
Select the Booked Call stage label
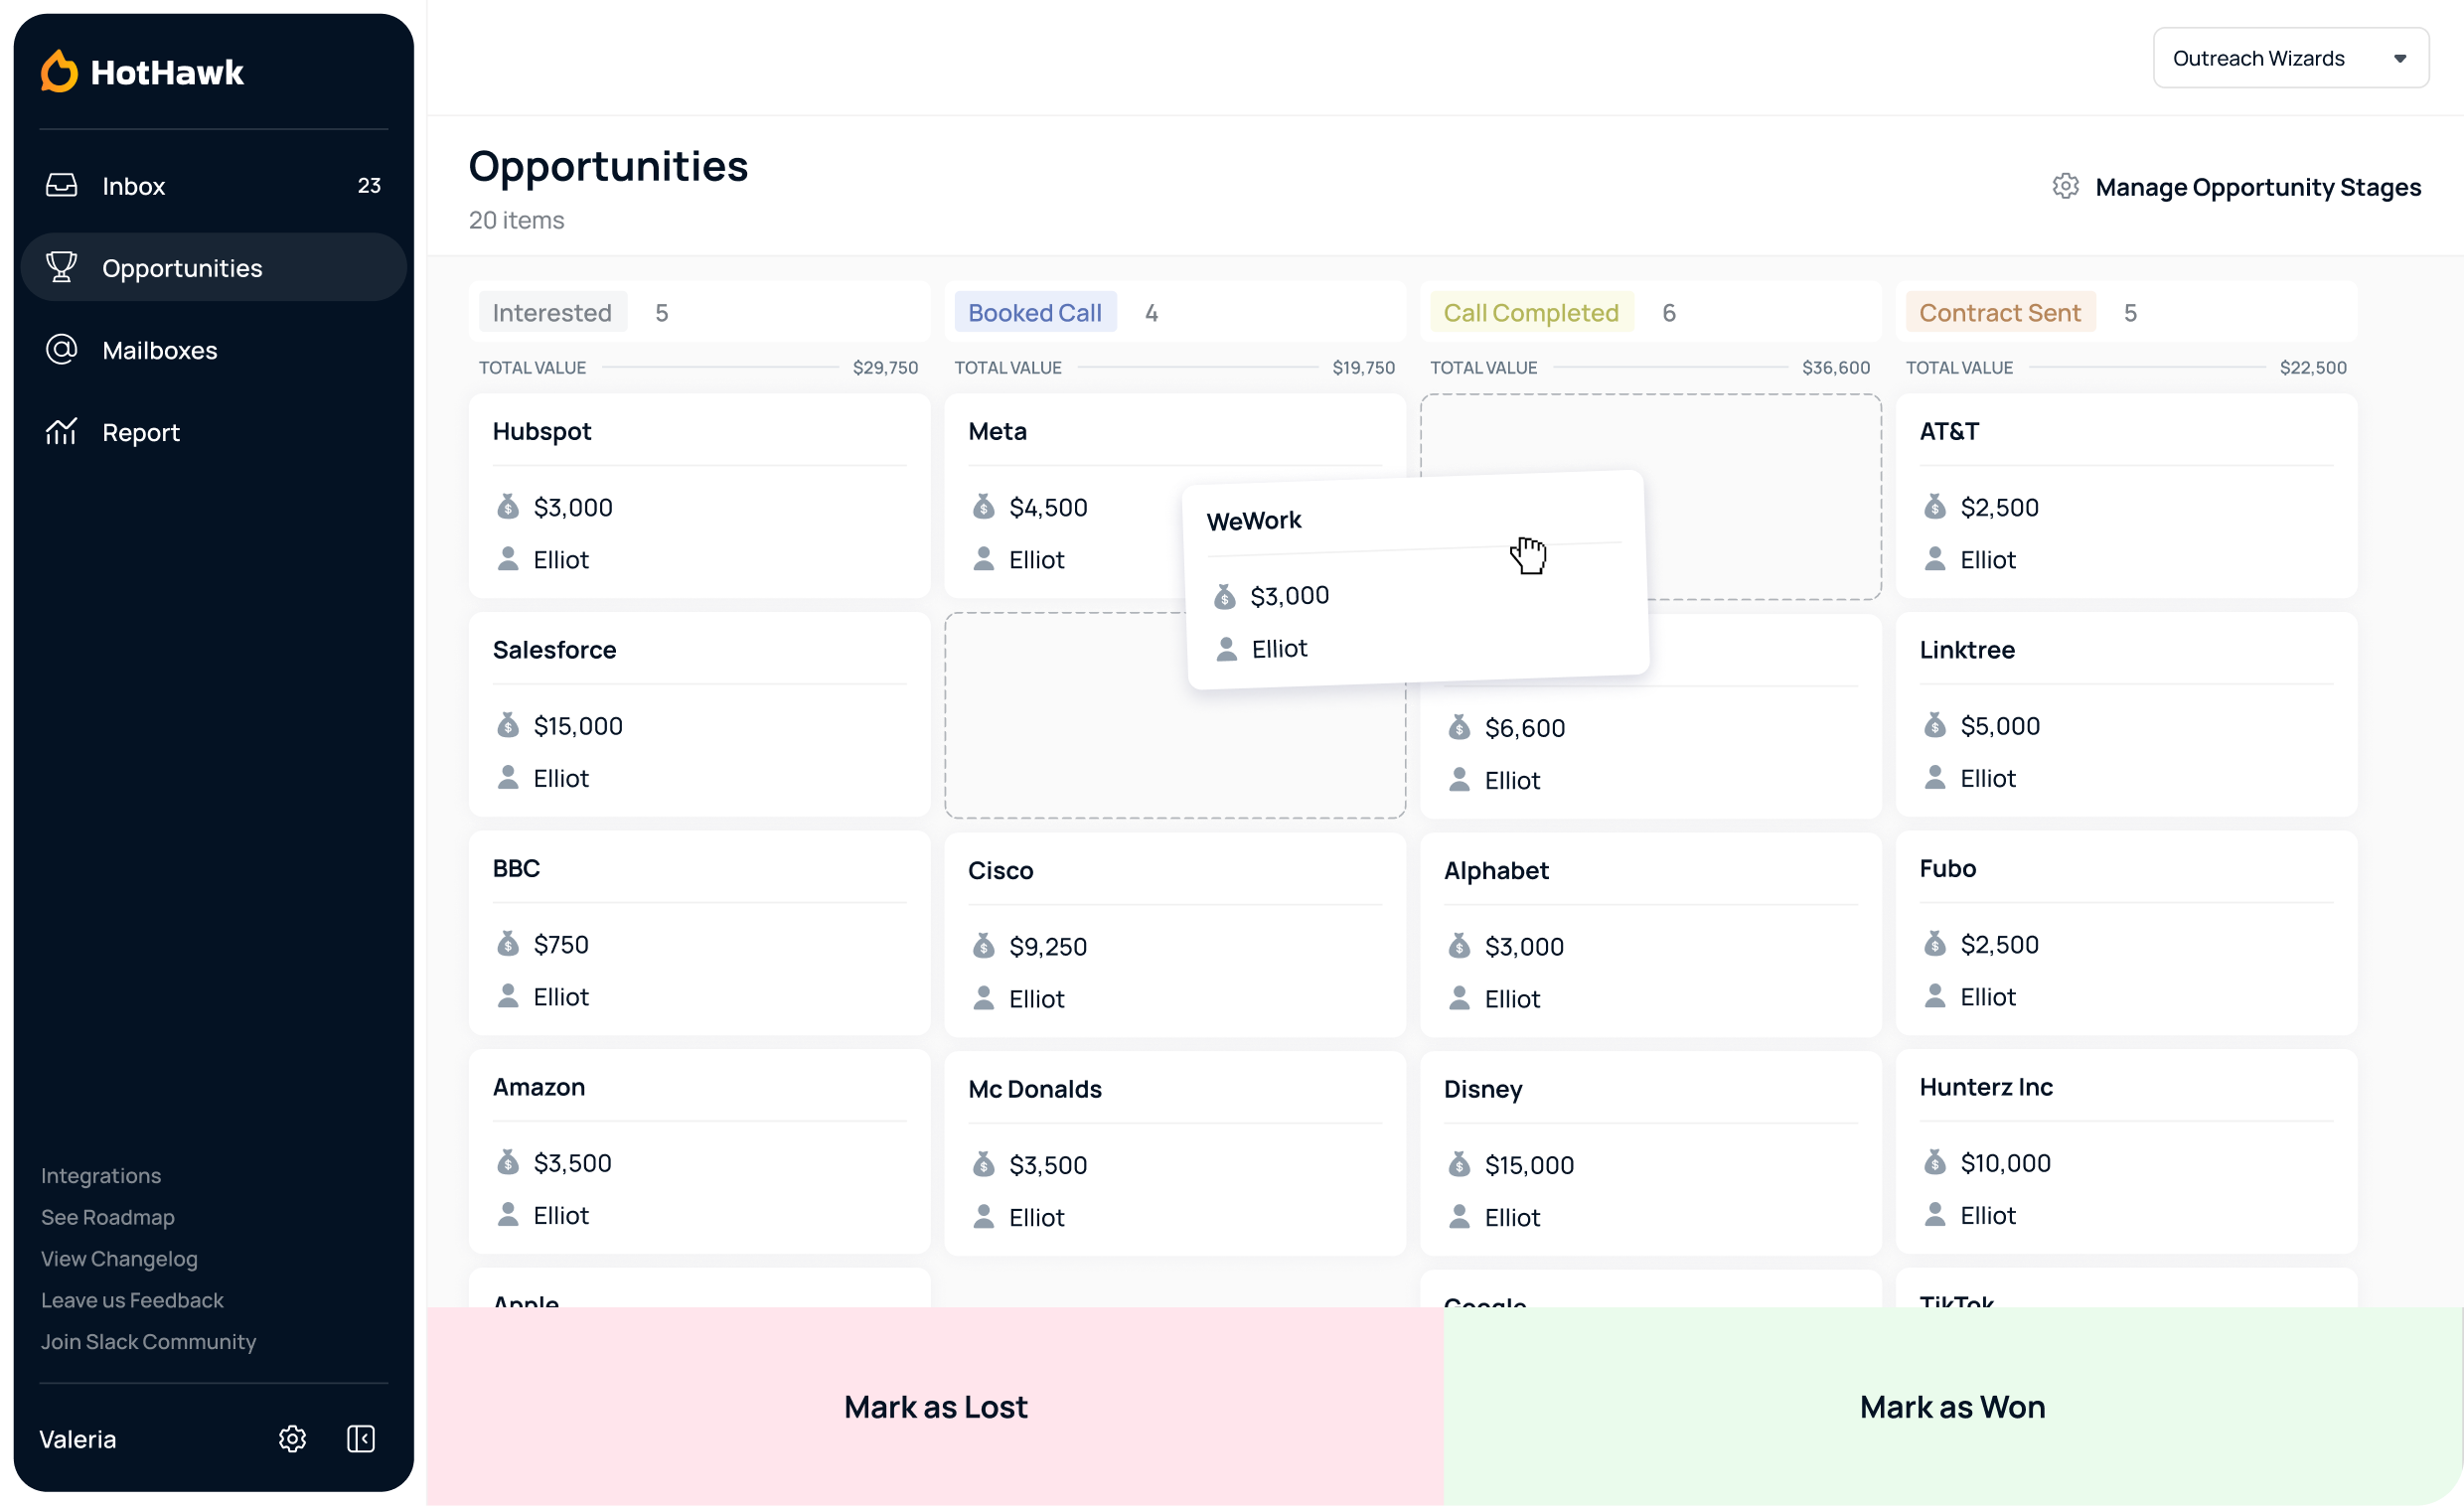(x=1034, y=313)
